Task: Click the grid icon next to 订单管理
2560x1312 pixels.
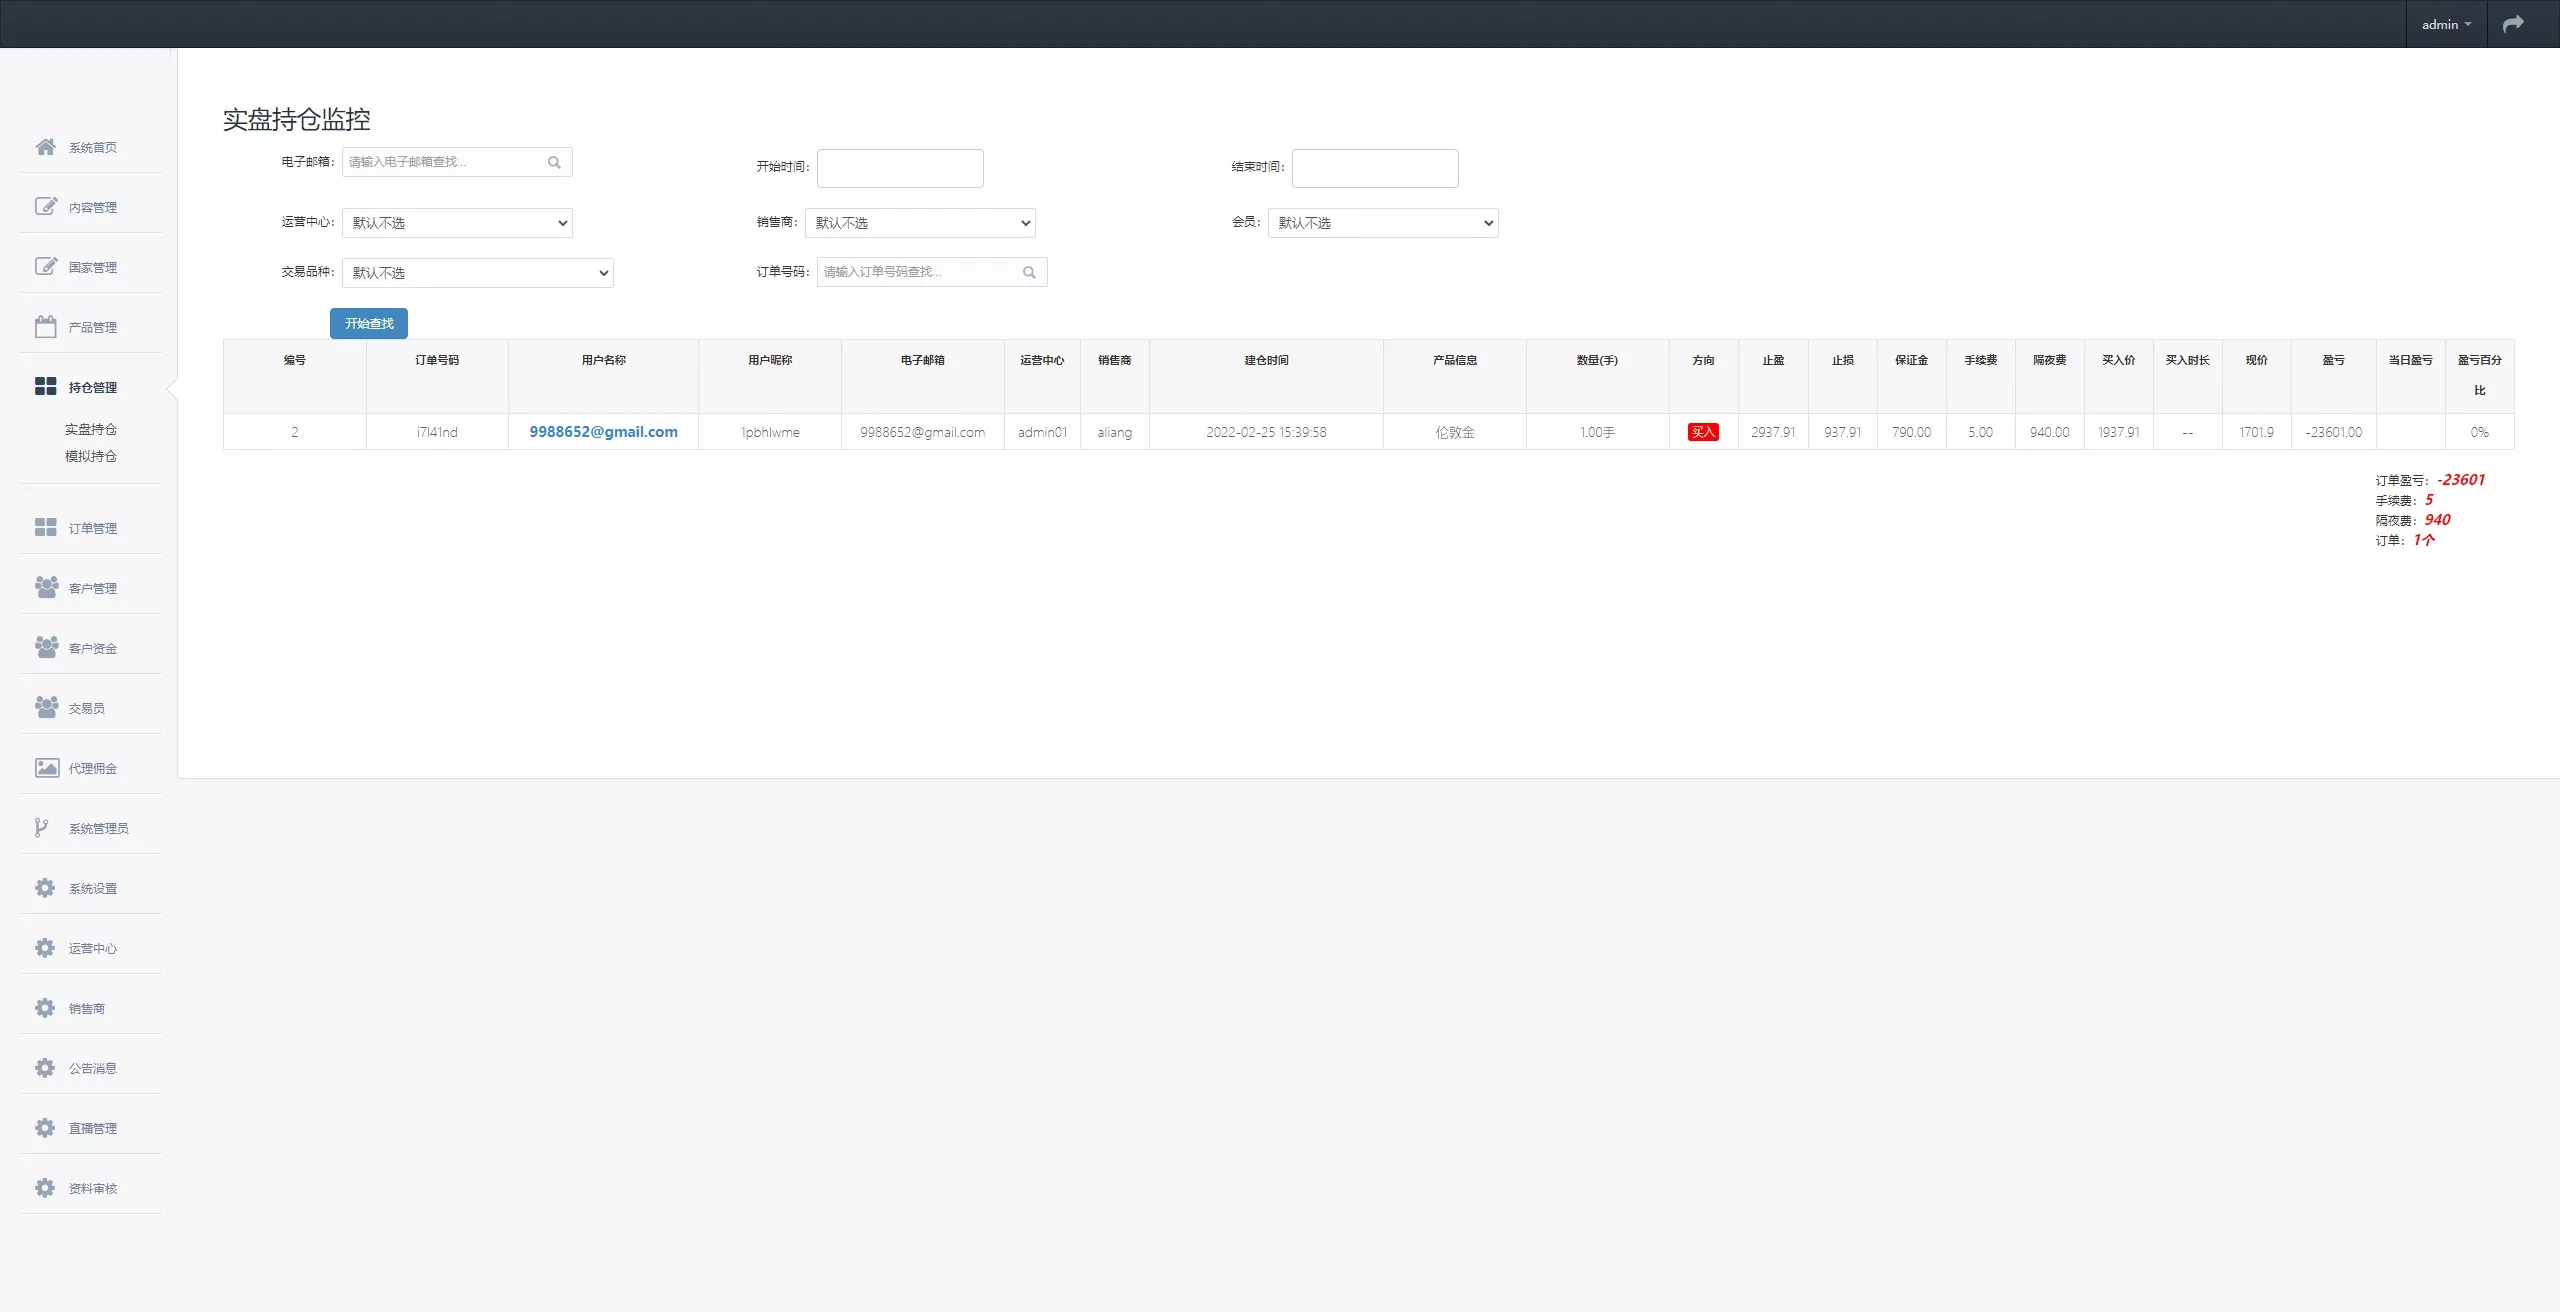Action: pyautogui.click(x=45, y=527)
